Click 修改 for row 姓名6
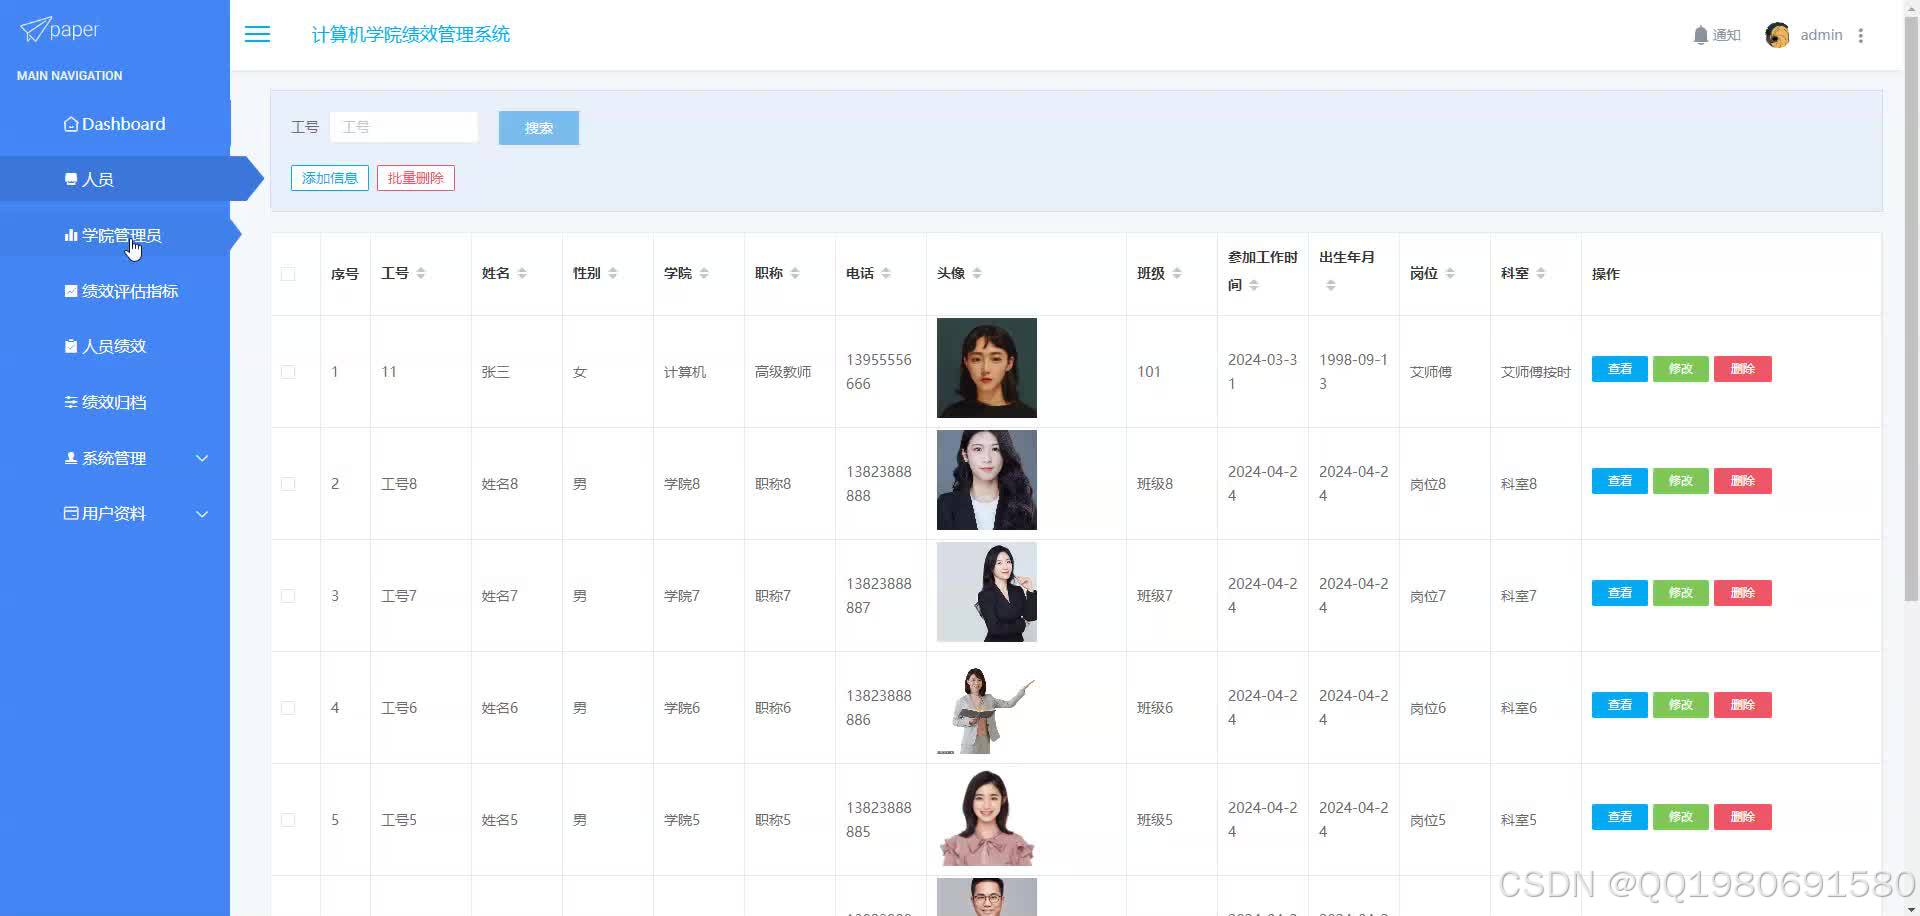 tap(1681, 705)
